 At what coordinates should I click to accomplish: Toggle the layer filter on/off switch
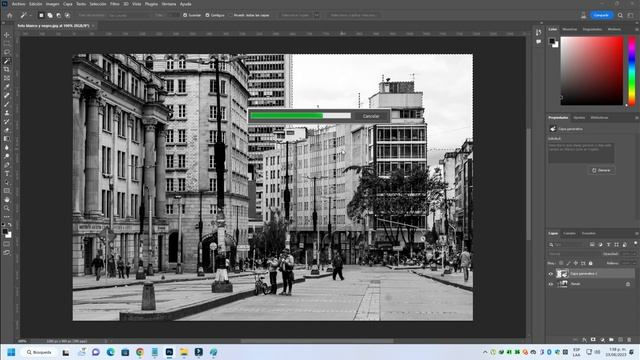click(636, 244)
